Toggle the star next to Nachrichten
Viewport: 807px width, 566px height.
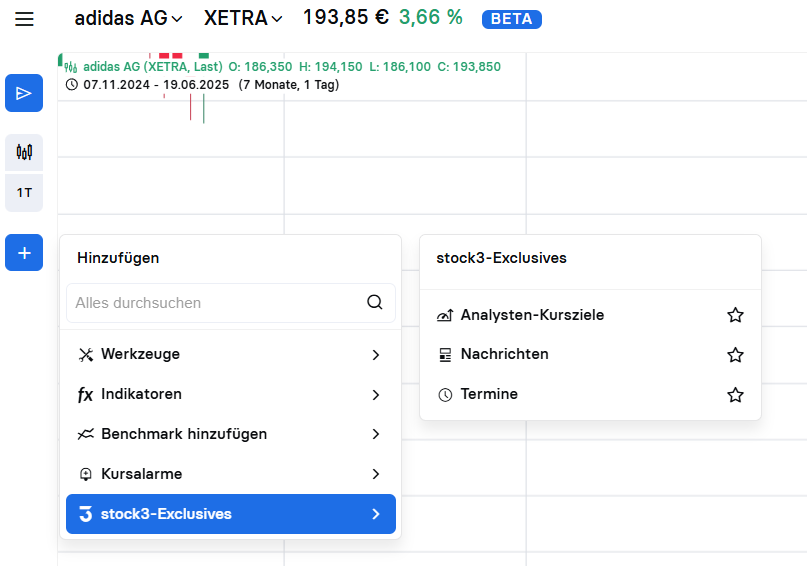coord(735,355)
